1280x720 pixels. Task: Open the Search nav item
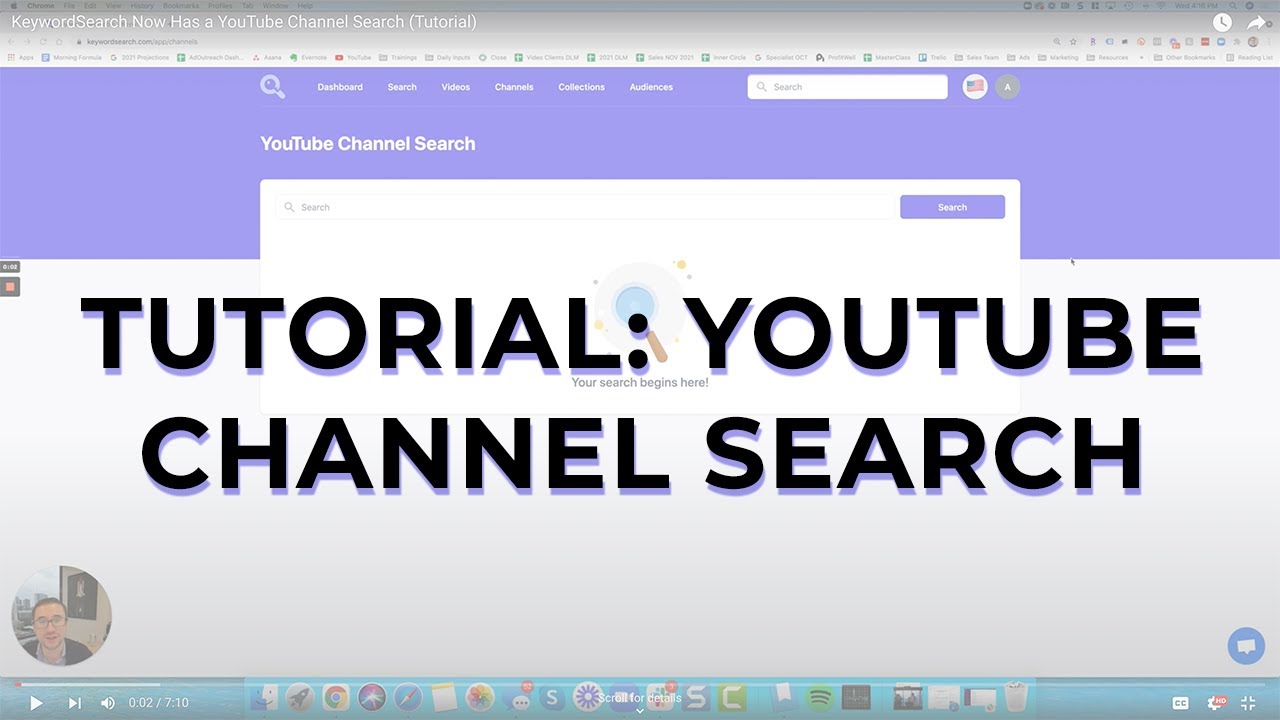click(x=402, y=87)
